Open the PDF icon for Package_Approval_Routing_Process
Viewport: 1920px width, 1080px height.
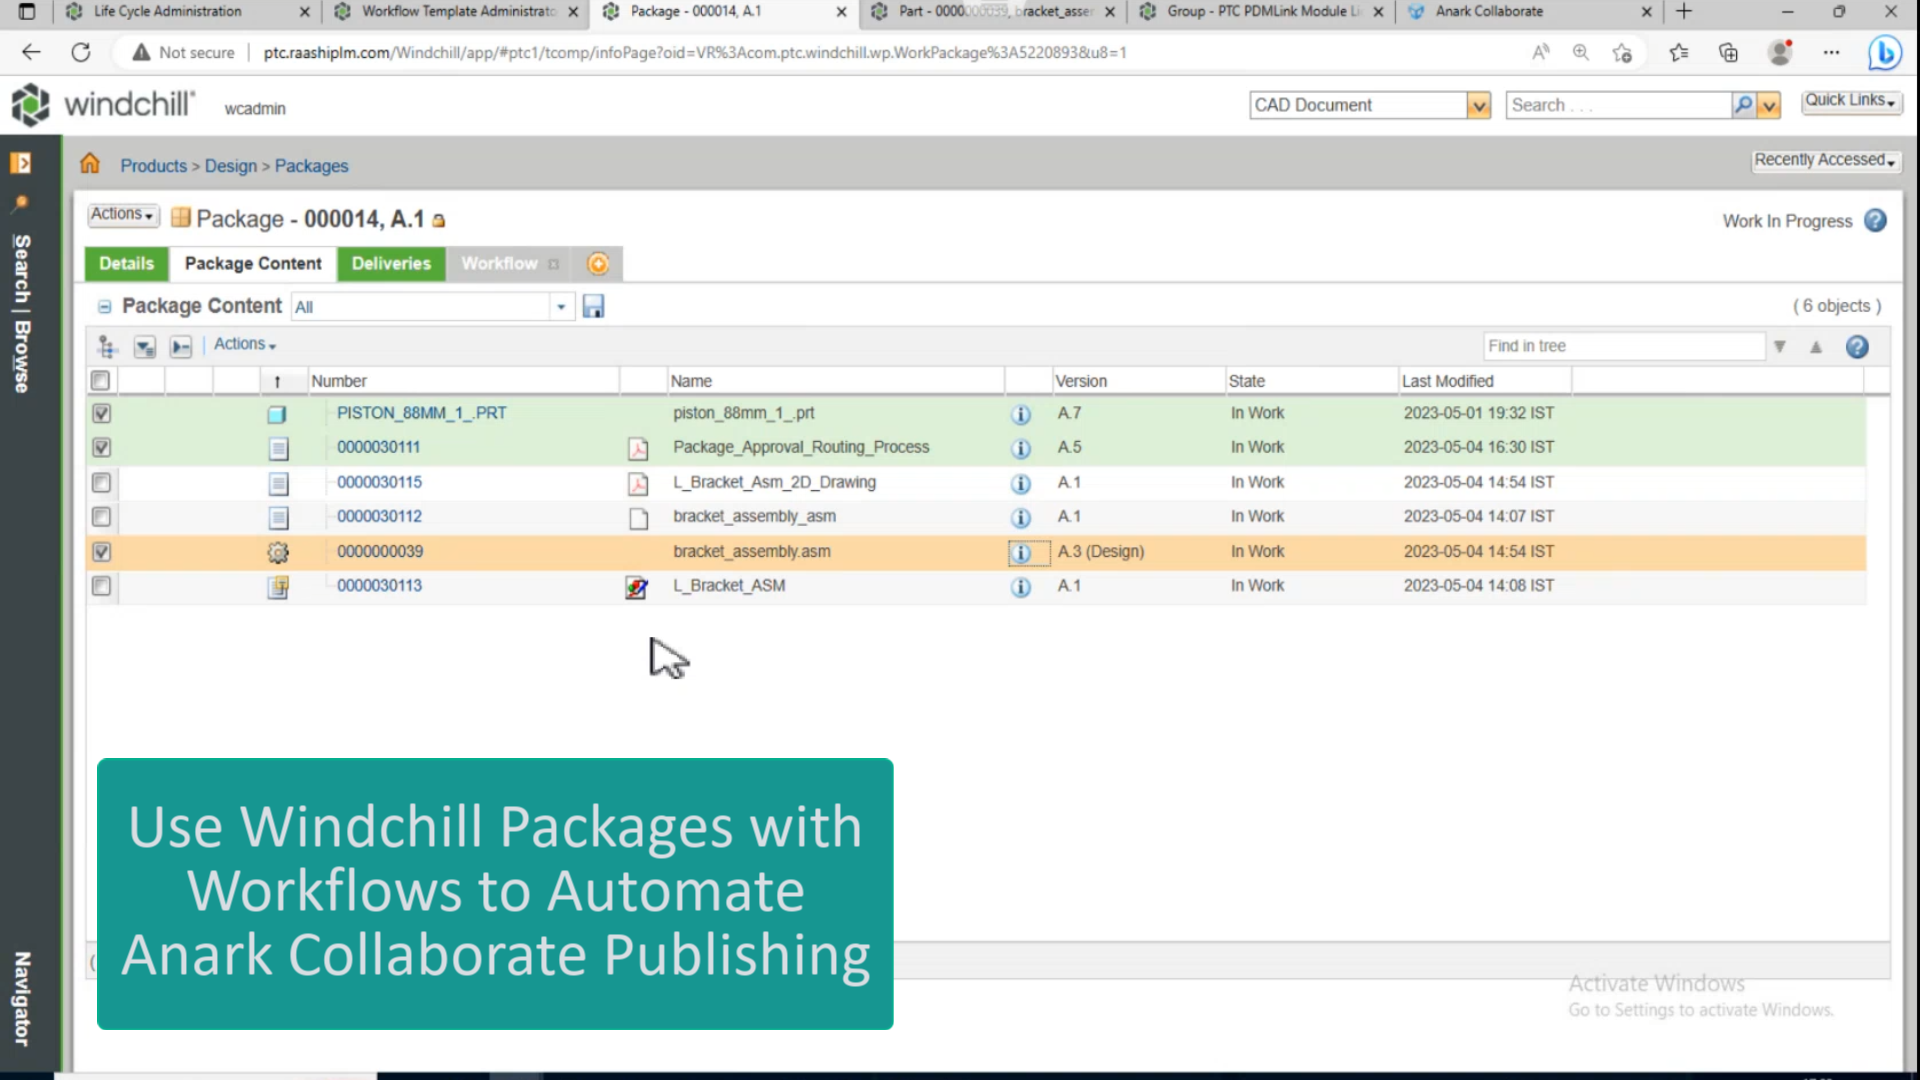(637, 448)
